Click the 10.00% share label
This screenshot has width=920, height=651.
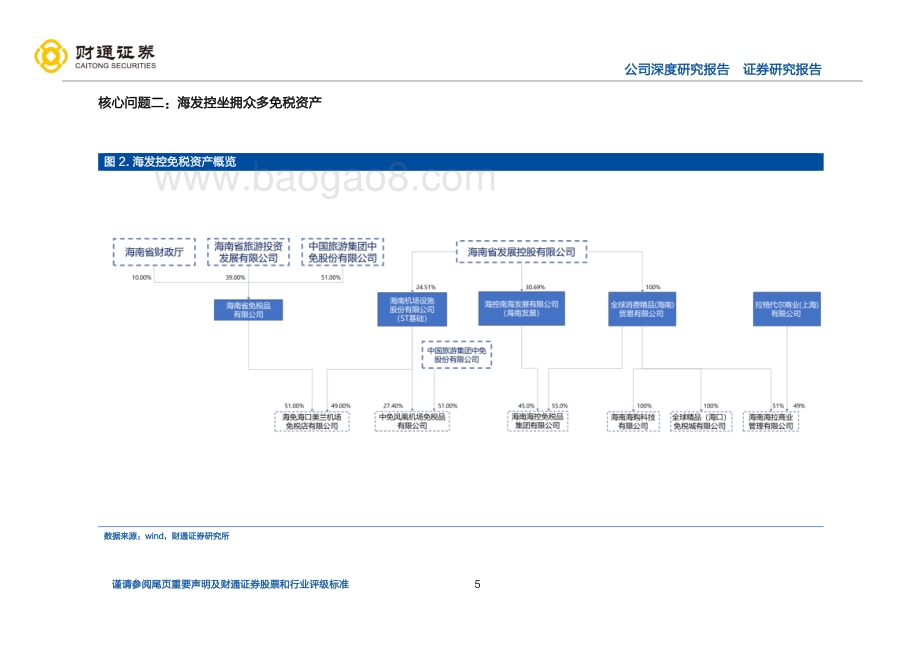pos(141,277)
